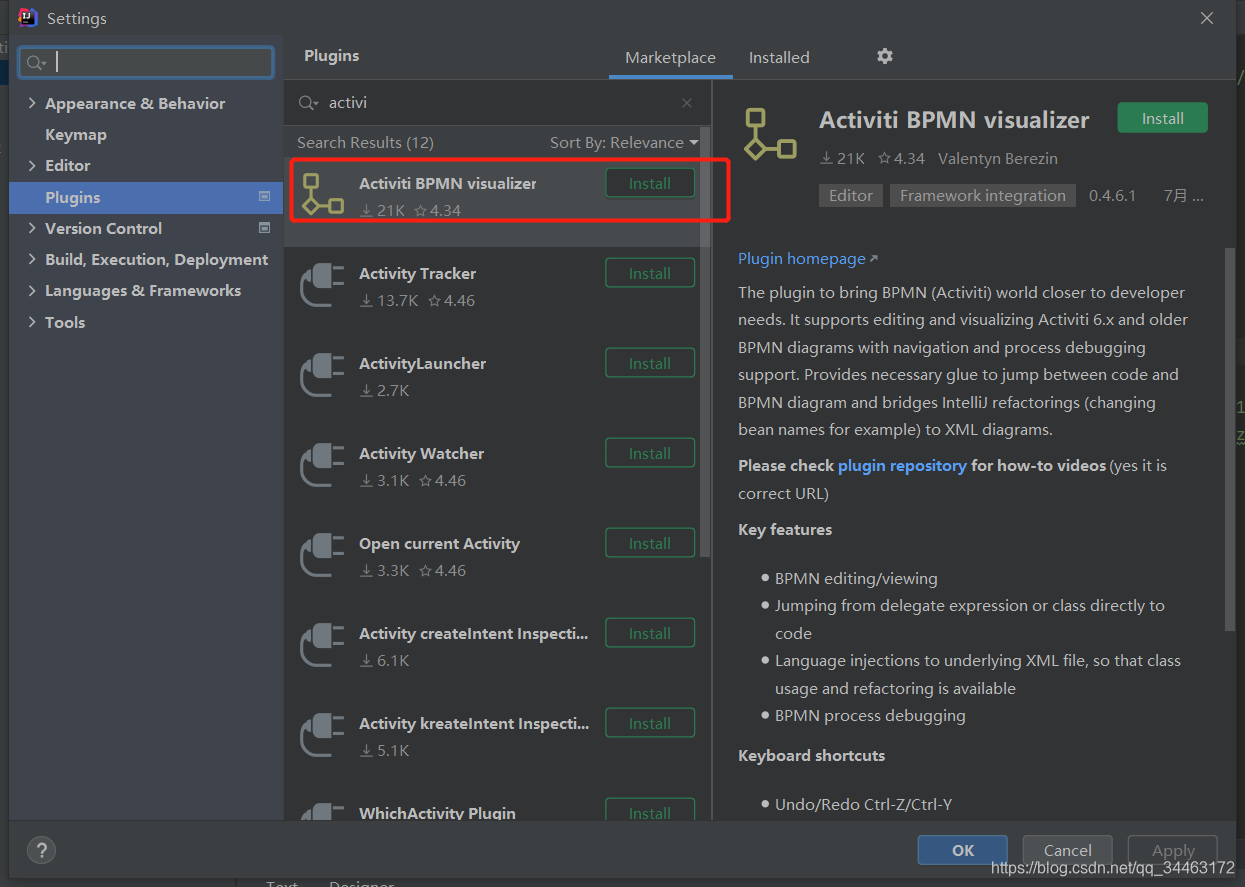Install the ActivityLauncher plugin

tap(650, 363)
